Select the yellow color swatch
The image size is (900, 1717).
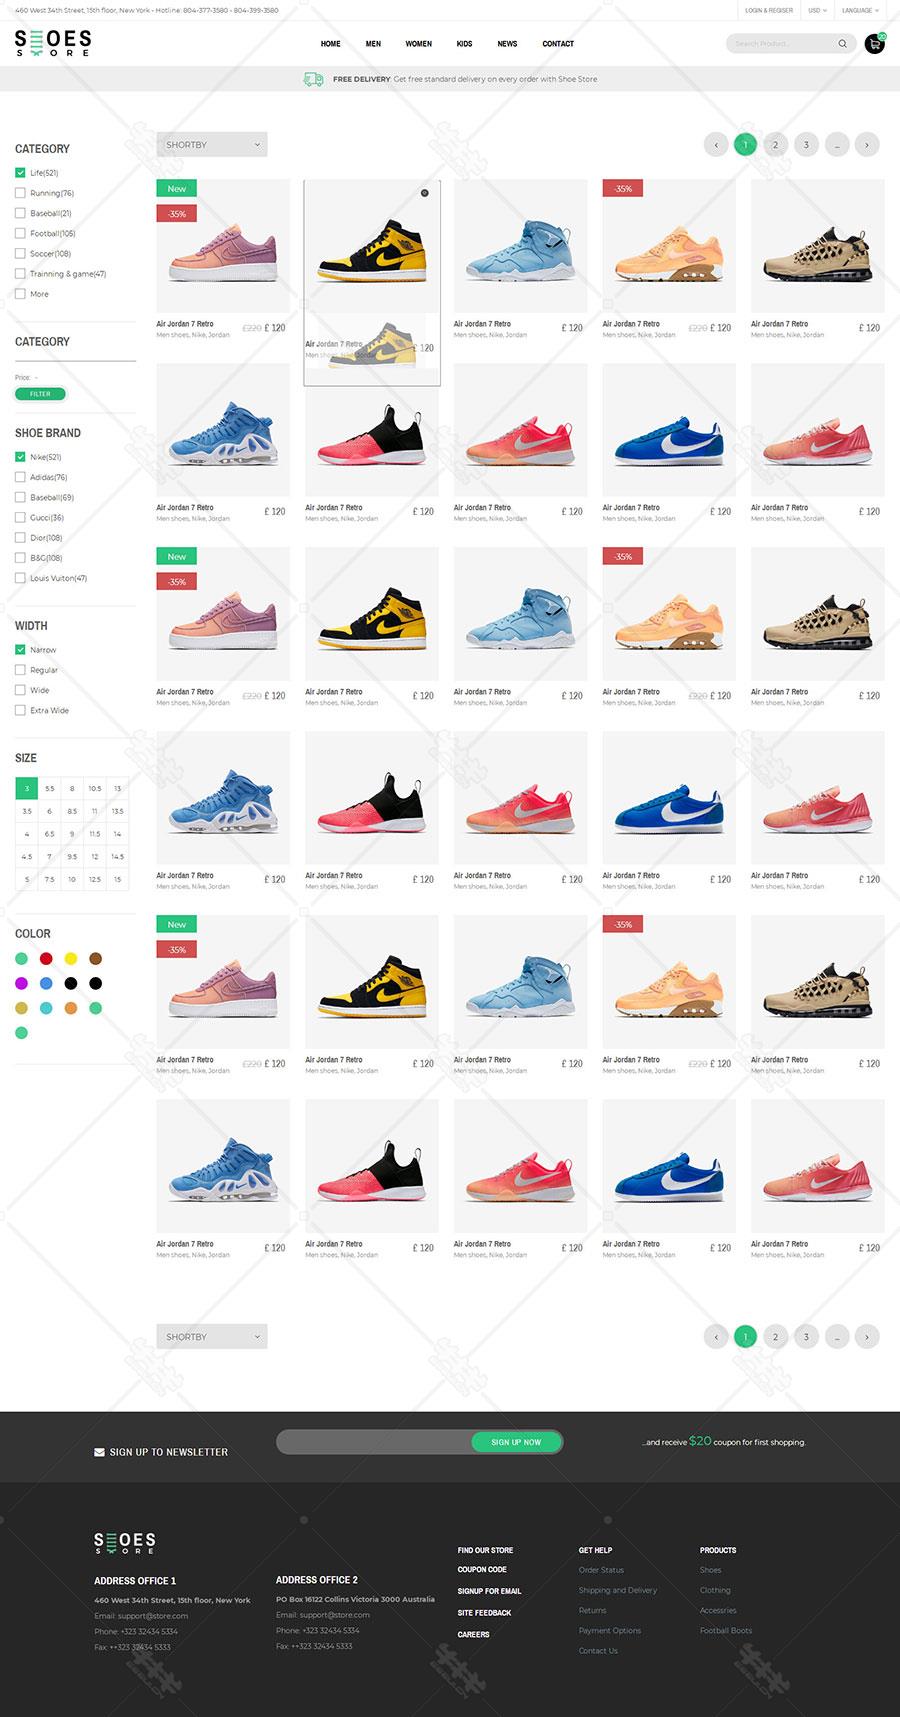(x=71, y=958)
